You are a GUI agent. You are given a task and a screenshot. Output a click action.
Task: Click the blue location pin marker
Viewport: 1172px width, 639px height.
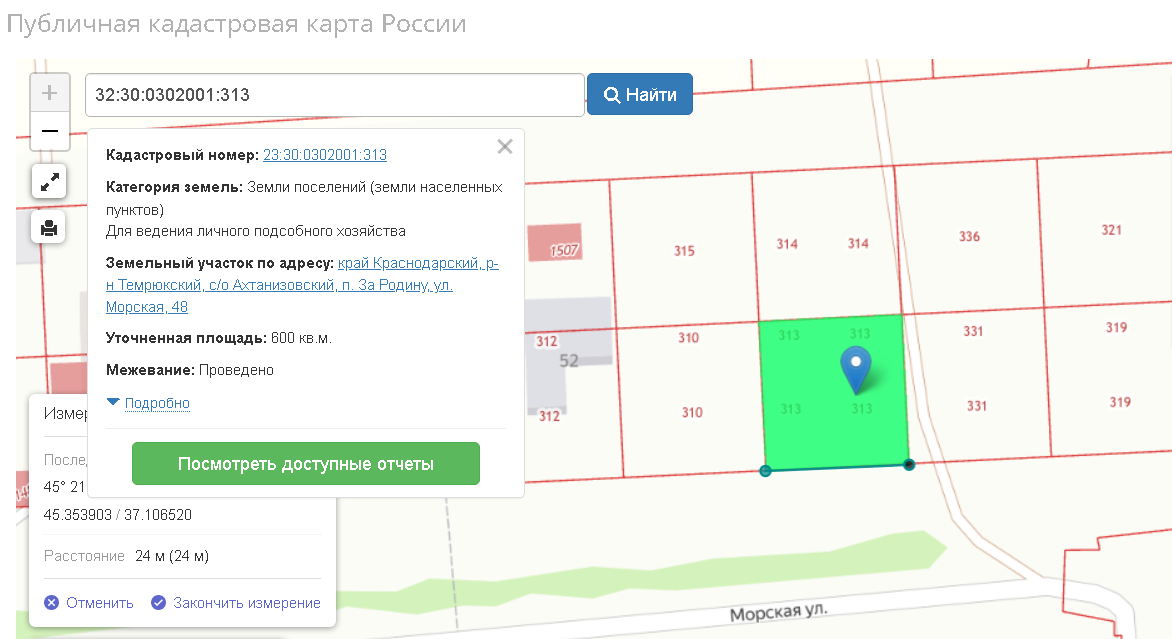856,369
